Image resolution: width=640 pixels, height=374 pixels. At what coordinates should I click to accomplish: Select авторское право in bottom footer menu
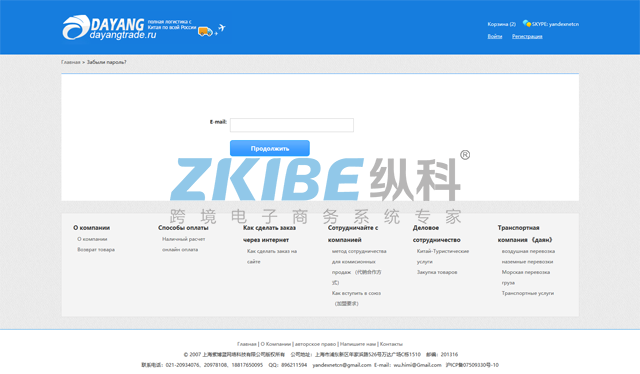tap(316, 344)
